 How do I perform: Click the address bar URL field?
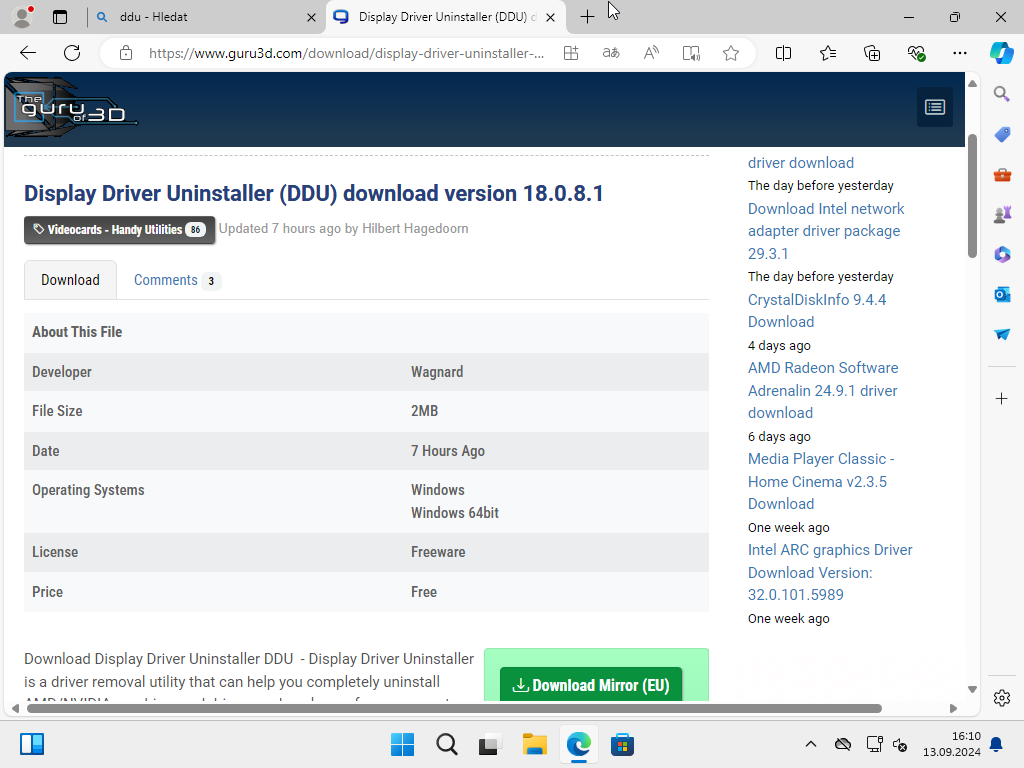(x=346, y=53)
